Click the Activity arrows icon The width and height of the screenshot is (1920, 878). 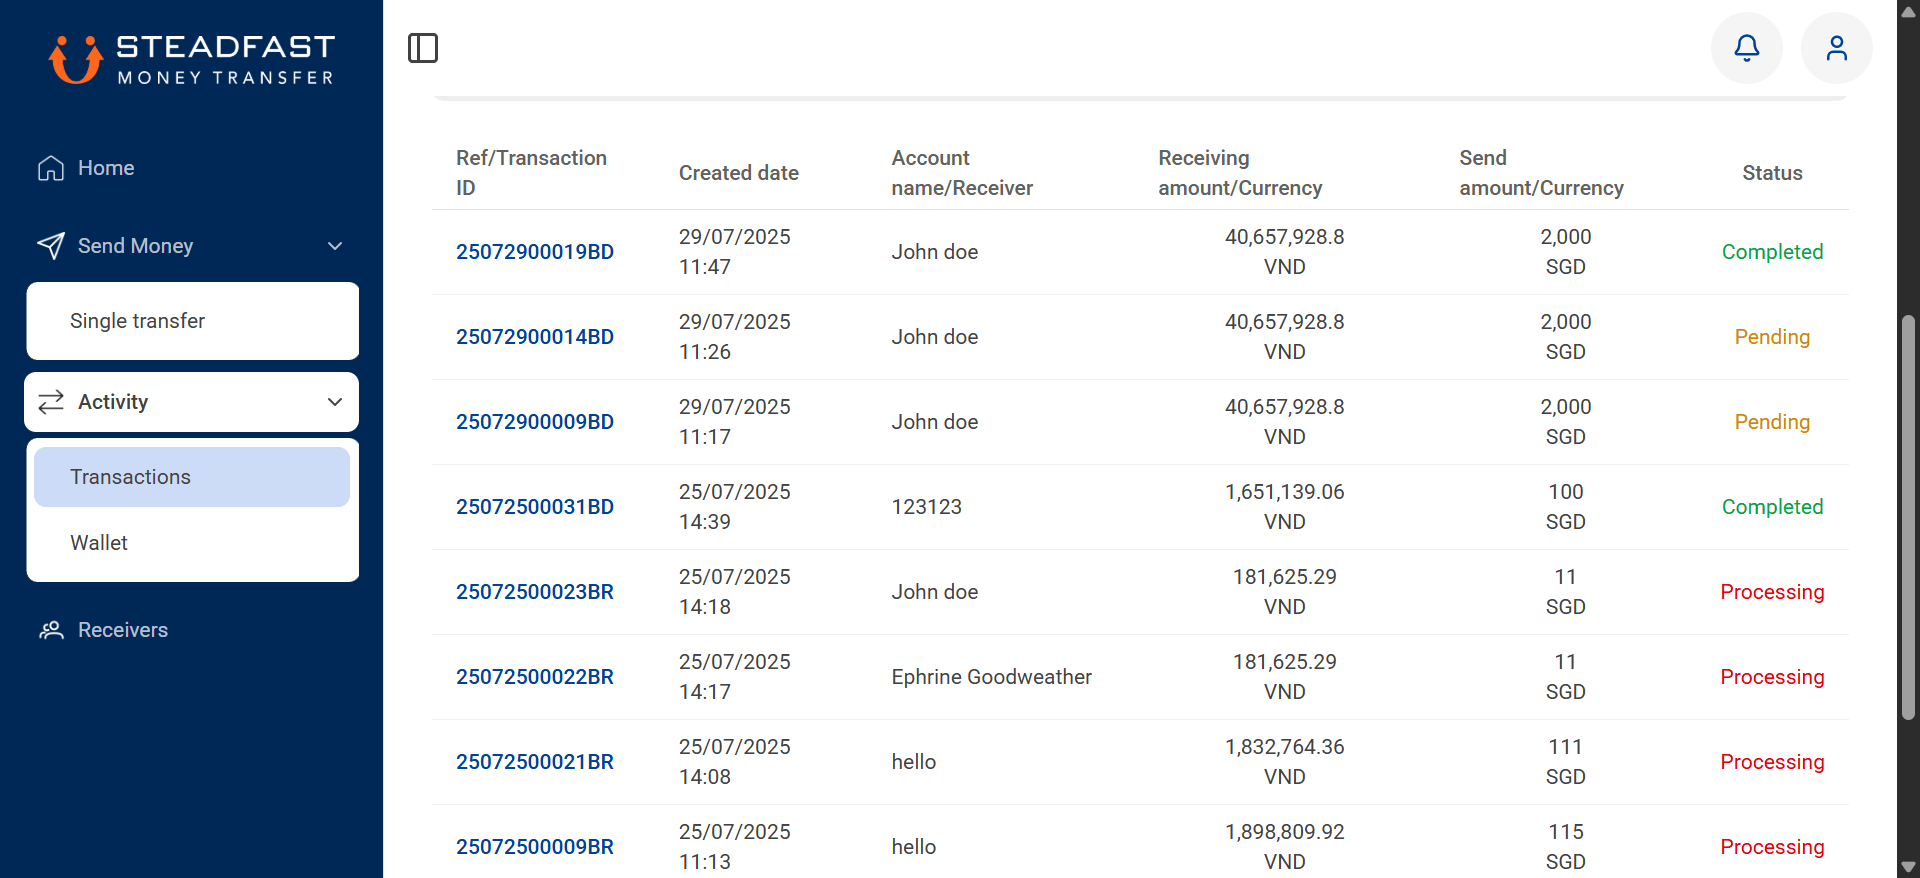[51, 402]
